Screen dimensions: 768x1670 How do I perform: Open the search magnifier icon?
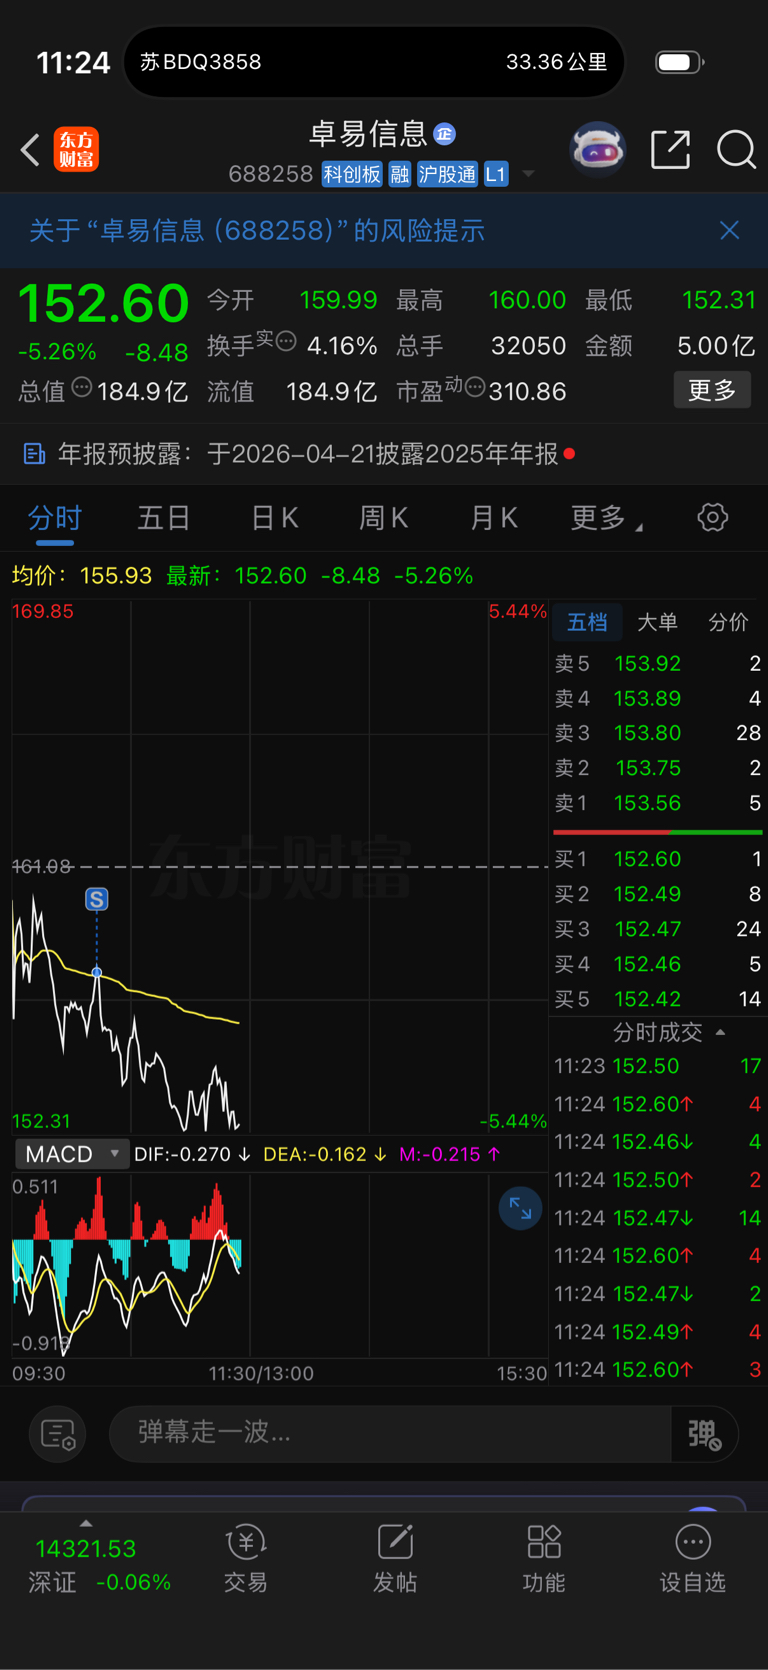tap(736, 150)
